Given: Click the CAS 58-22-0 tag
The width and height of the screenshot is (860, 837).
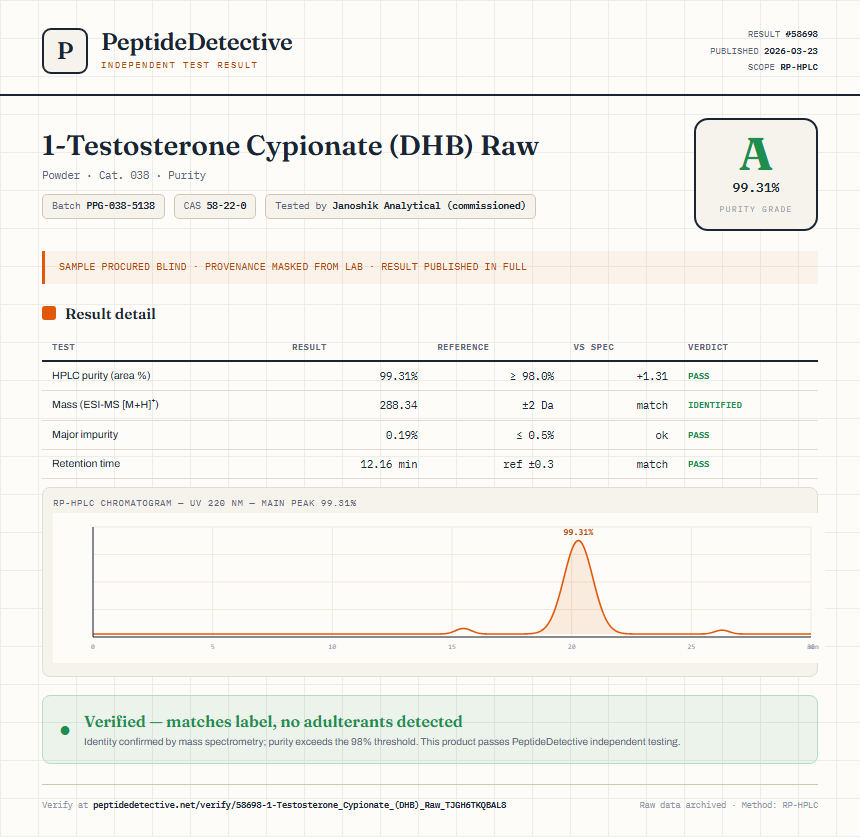Looking at the screenshot, I should click(215, 206).
